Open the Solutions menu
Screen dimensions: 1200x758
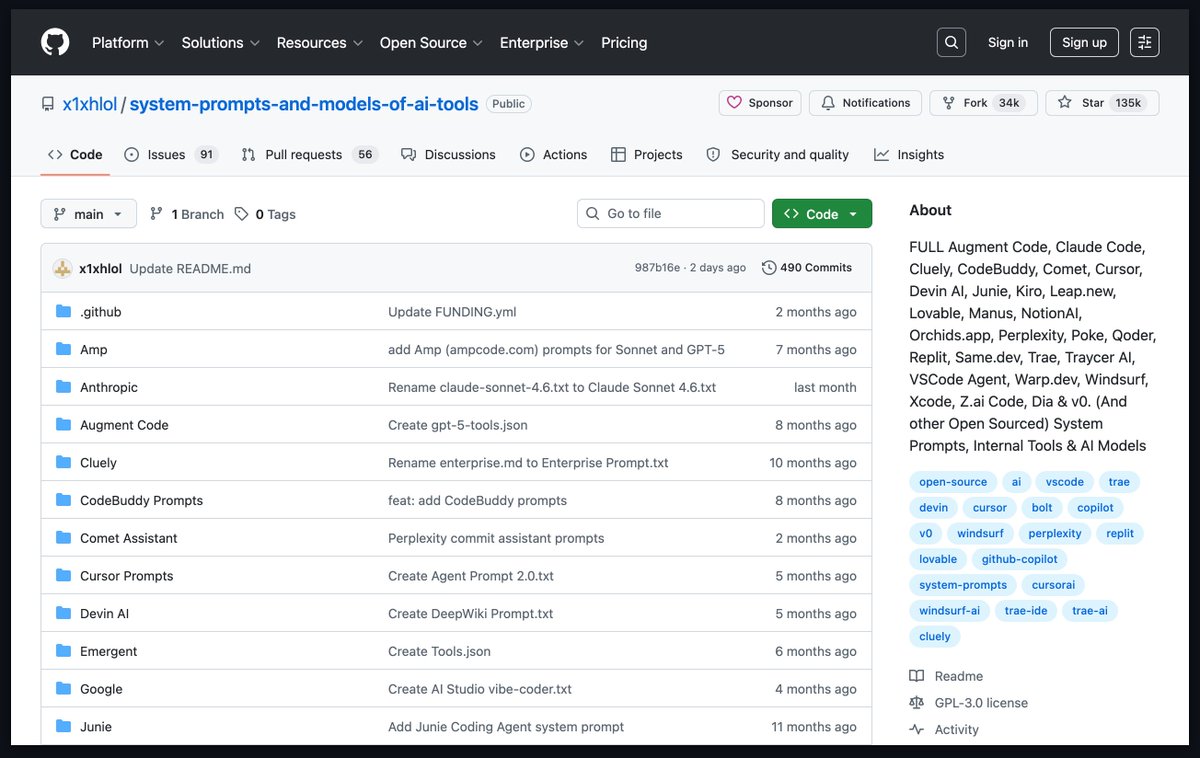click(x=220, y=43)
